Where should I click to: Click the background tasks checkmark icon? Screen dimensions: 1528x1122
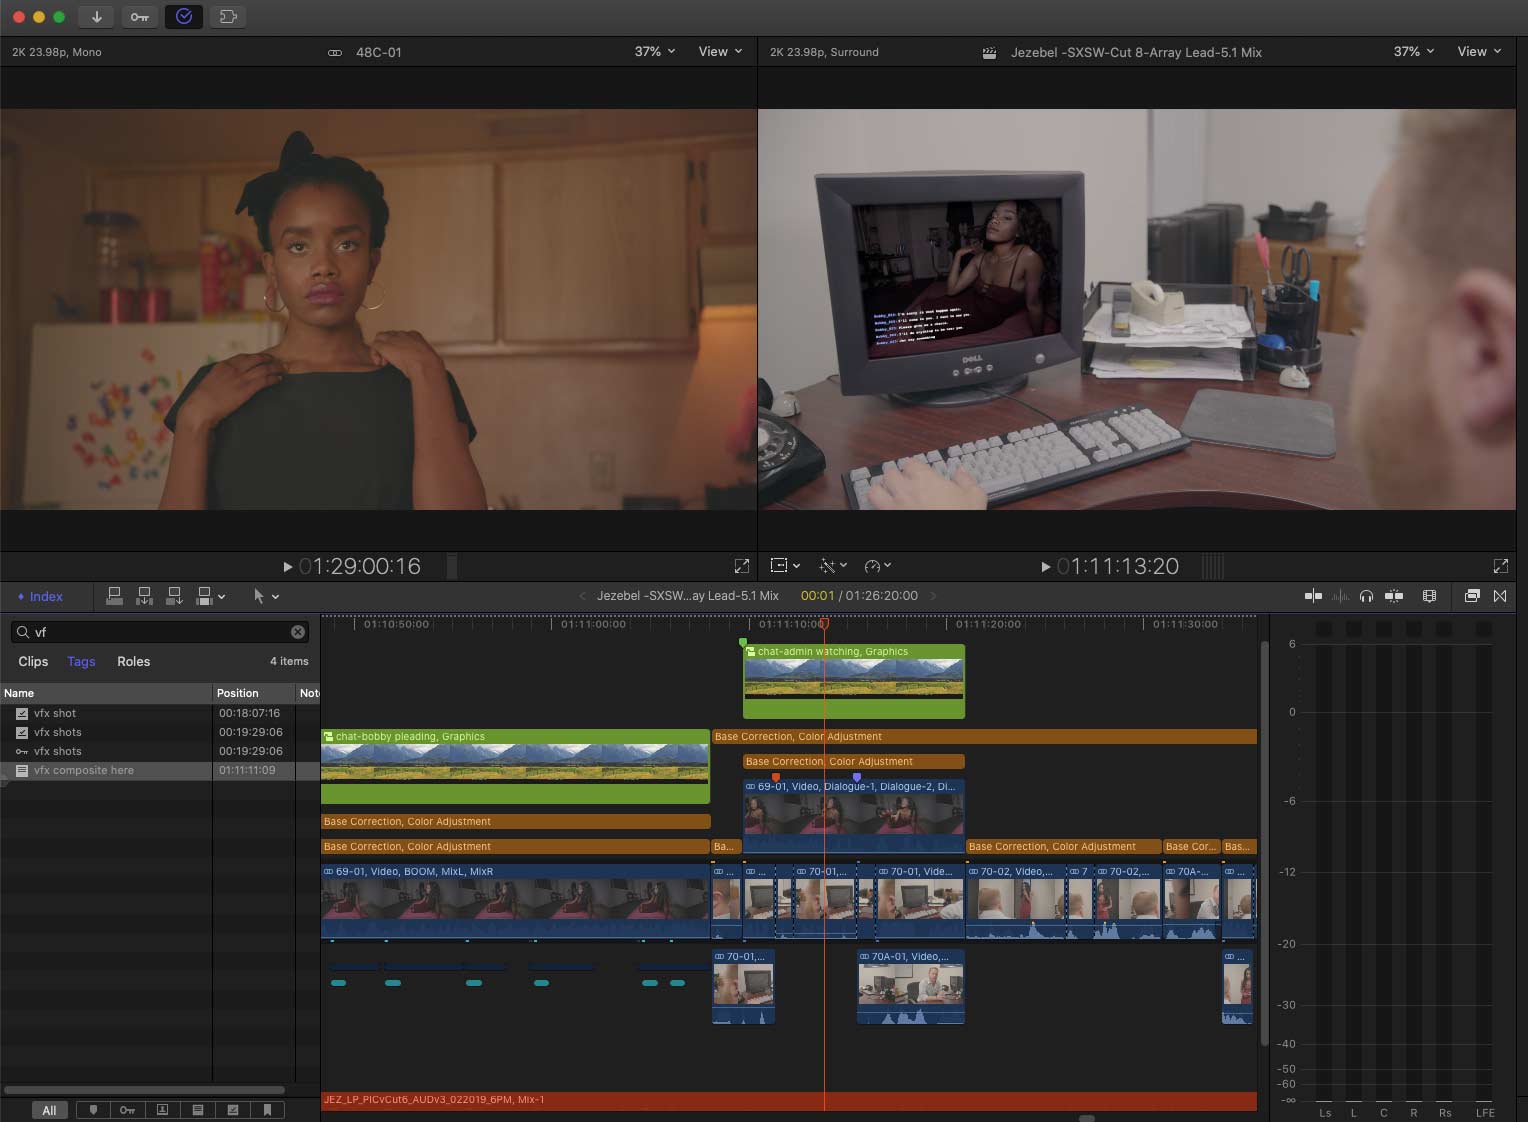pos(184,17)
